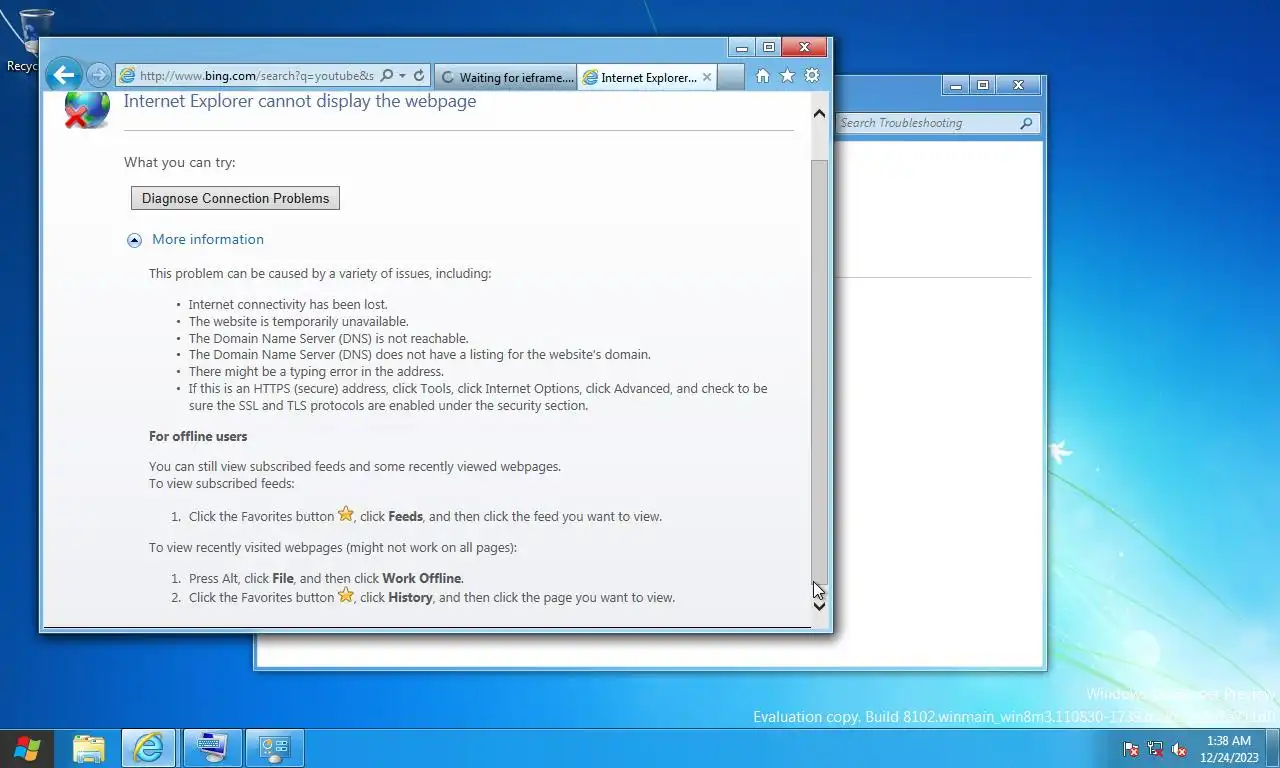Open the Windows Start button
This screenshot has height=768, width=1280.
click(x=27, y=748)
